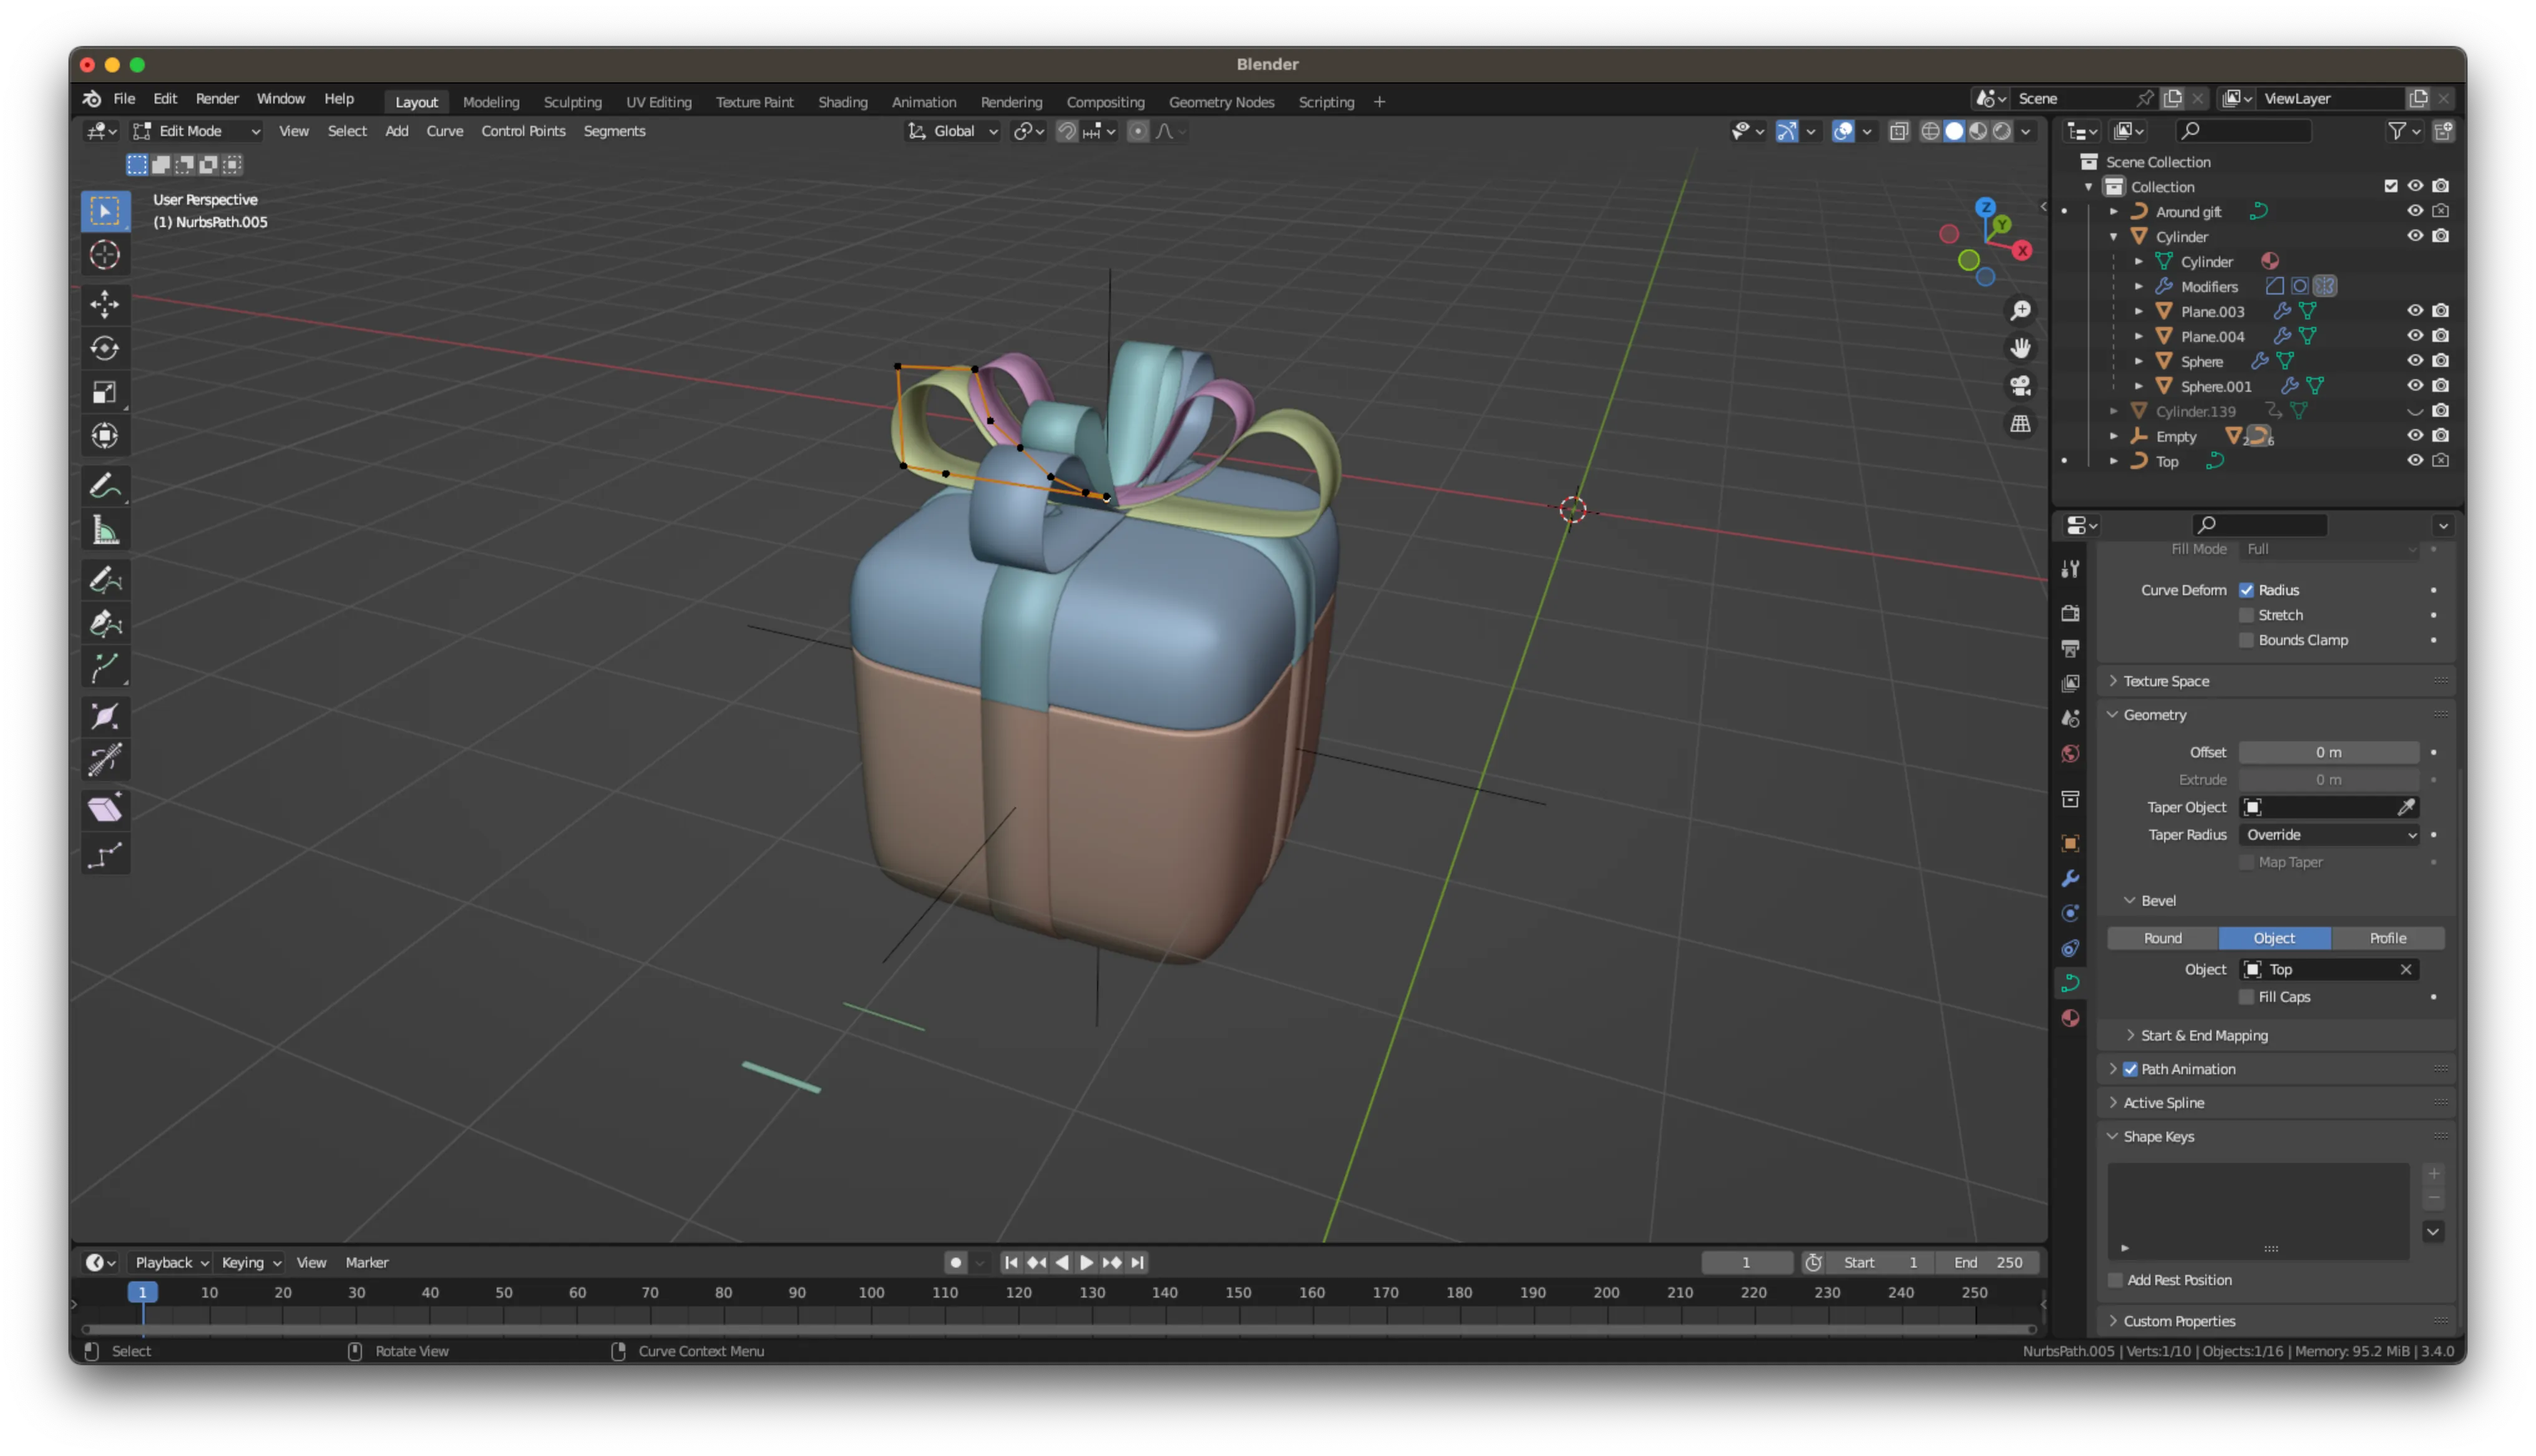
Task: Select the Measure tool
Action: pos(105,531)
